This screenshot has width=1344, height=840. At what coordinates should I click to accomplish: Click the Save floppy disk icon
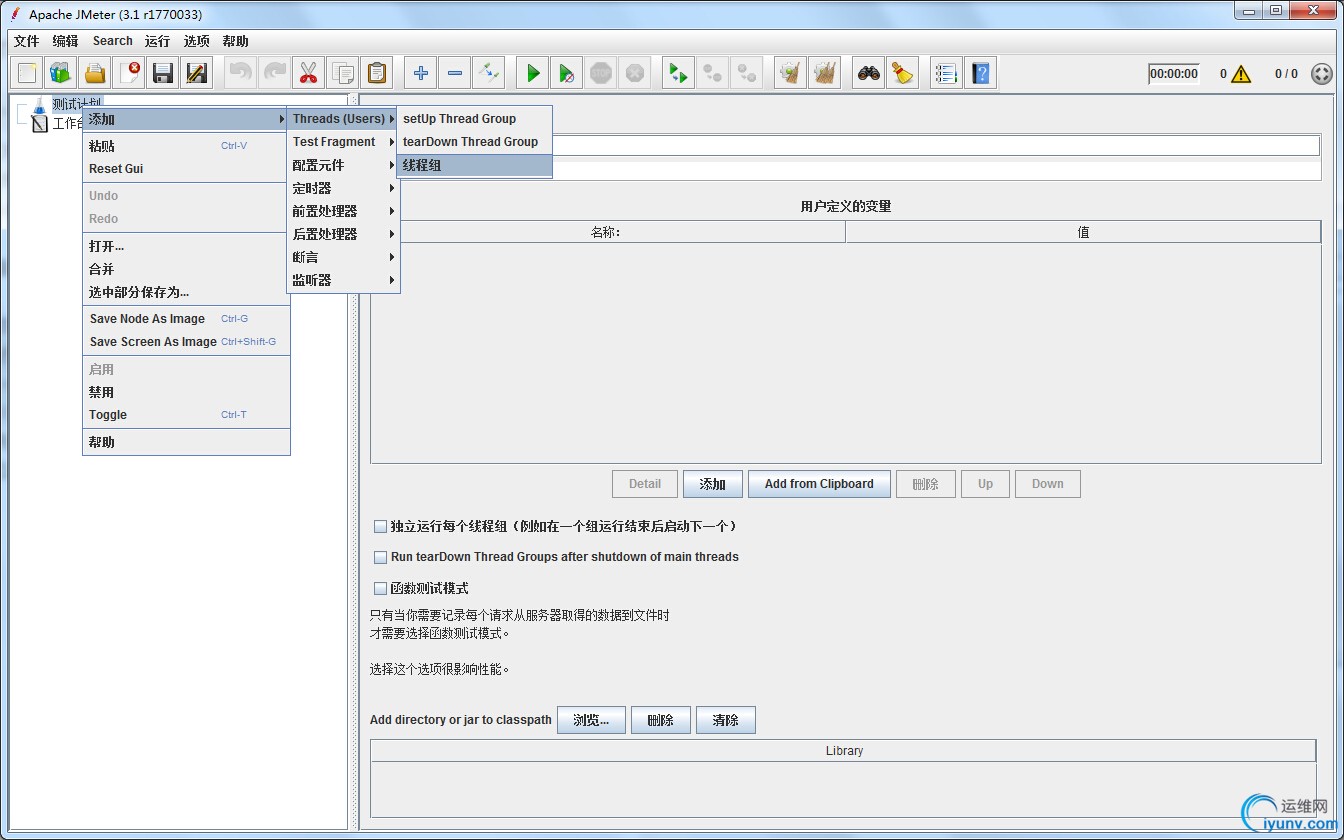coord(163,73)
